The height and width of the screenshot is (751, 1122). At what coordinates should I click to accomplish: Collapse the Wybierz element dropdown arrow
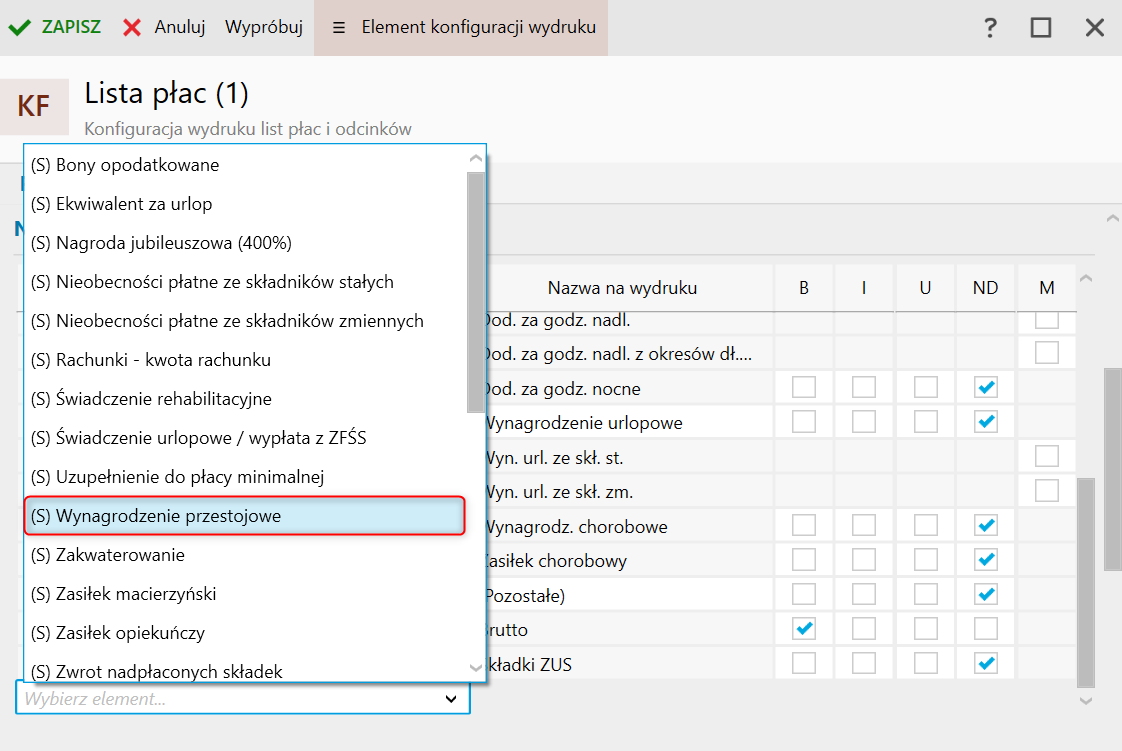click(x=451, y=699)
